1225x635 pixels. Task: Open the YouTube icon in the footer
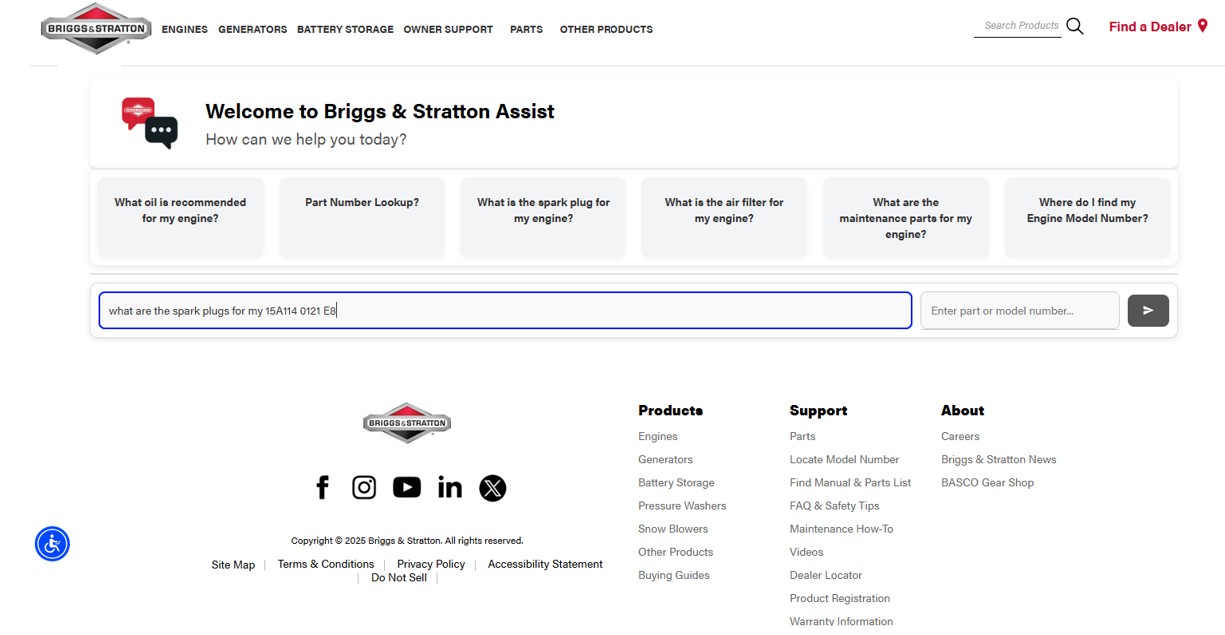click(407, 487)
